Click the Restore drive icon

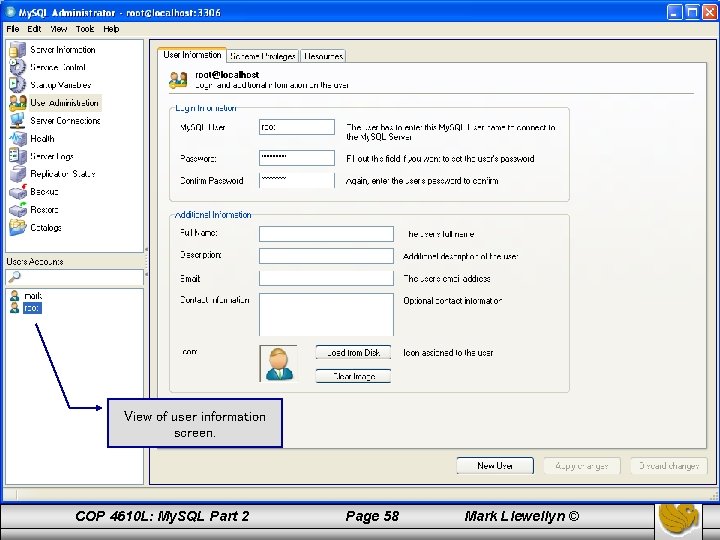click(x=17, y=209)
